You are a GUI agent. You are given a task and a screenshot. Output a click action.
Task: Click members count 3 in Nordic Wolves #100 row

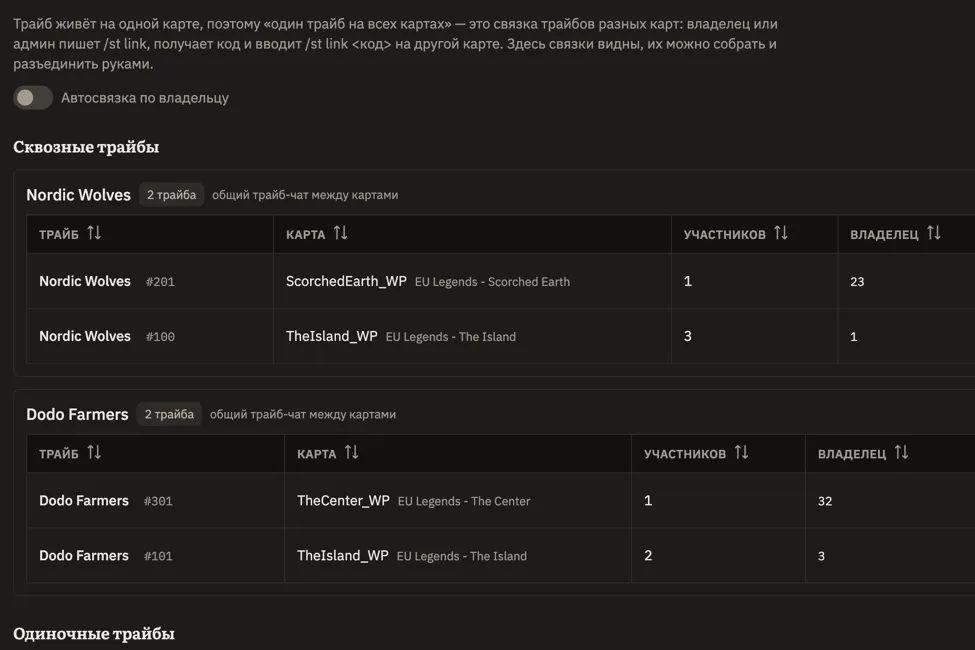688,336
